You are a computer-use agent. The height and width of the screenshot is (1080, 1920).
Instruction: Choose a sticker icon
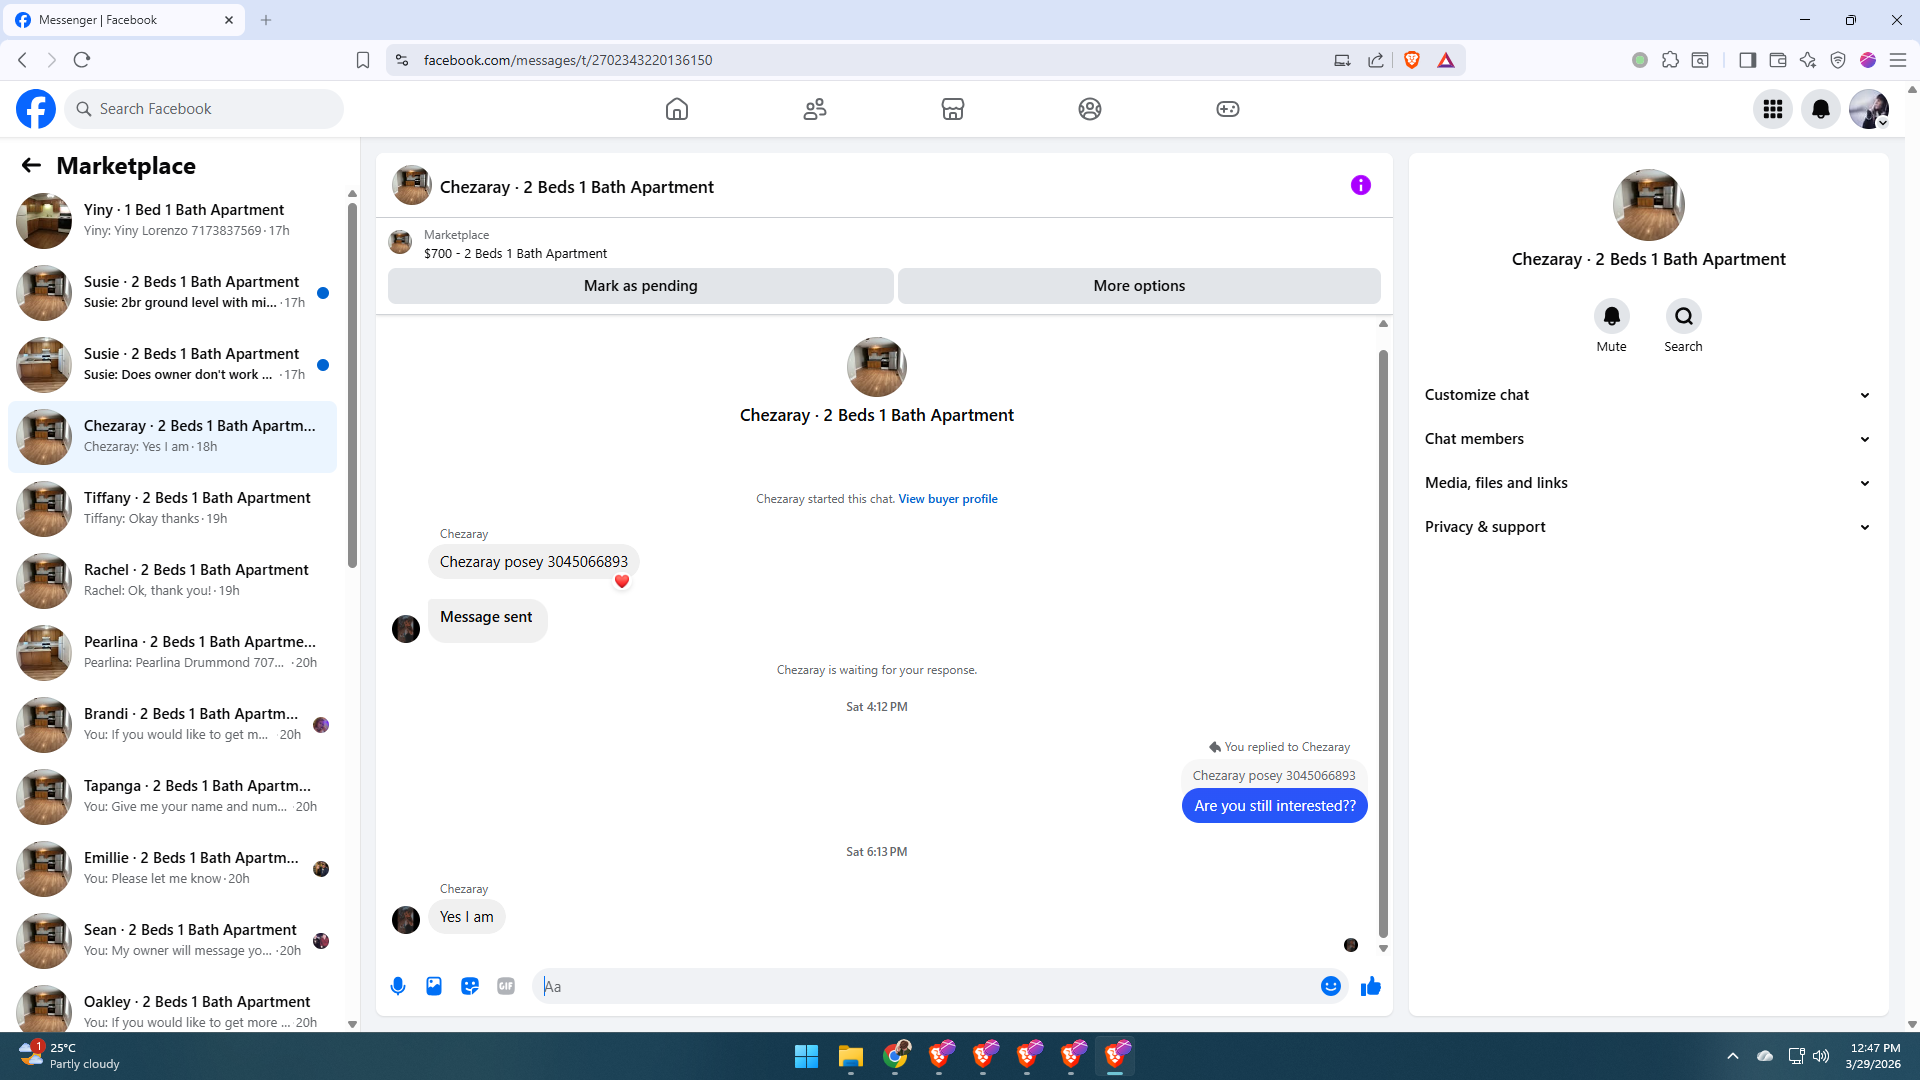[x=470, y=986]
